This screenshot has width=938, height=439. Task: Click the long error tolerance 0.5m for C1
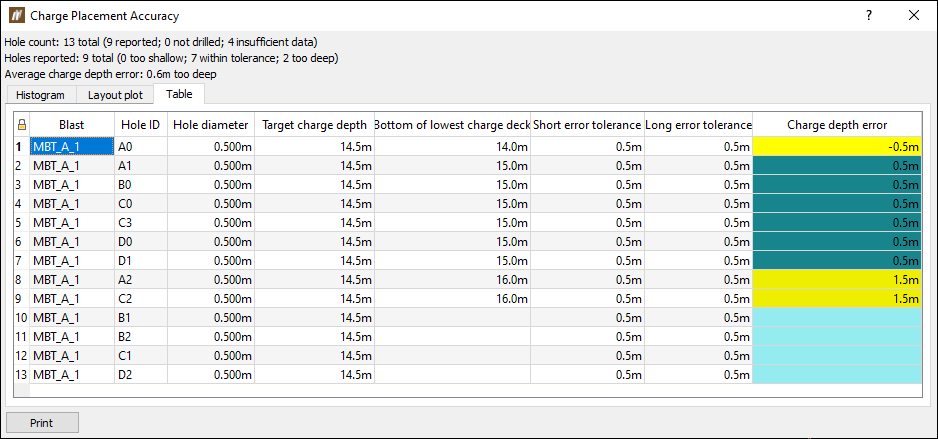point(699,356)
